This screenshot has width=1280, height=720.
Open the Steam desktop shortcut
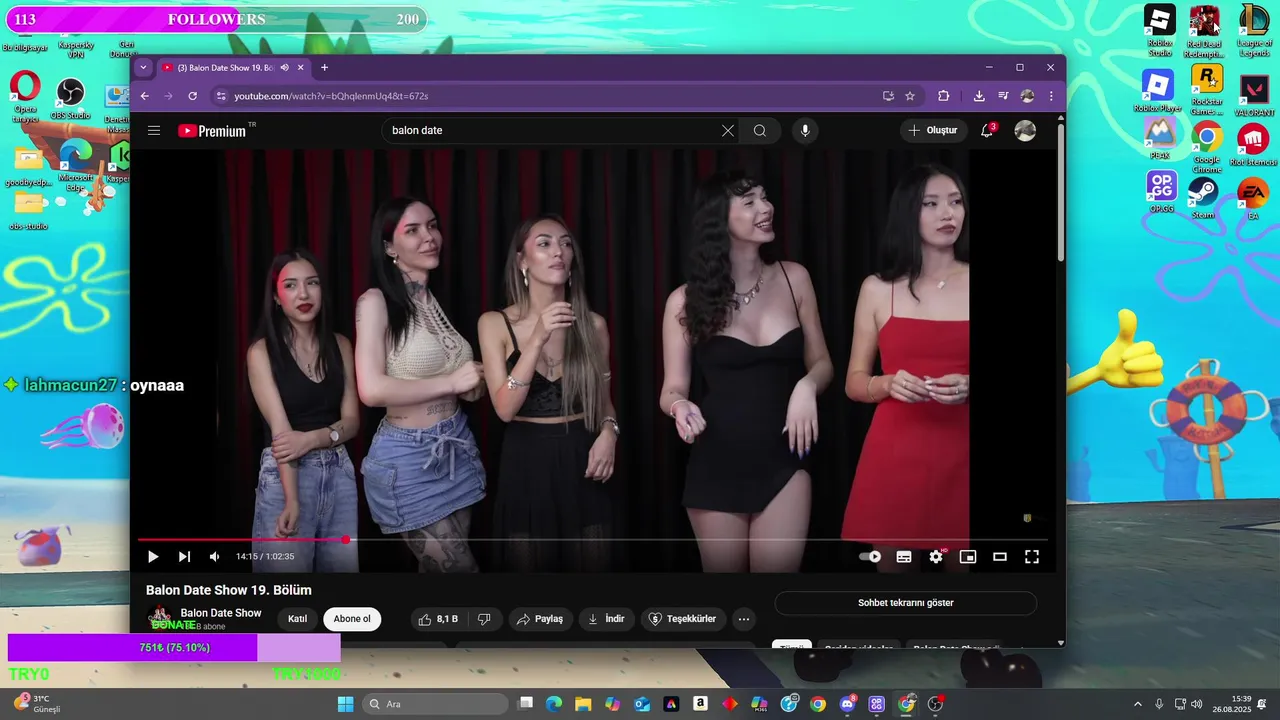[x=1203, y=197]
